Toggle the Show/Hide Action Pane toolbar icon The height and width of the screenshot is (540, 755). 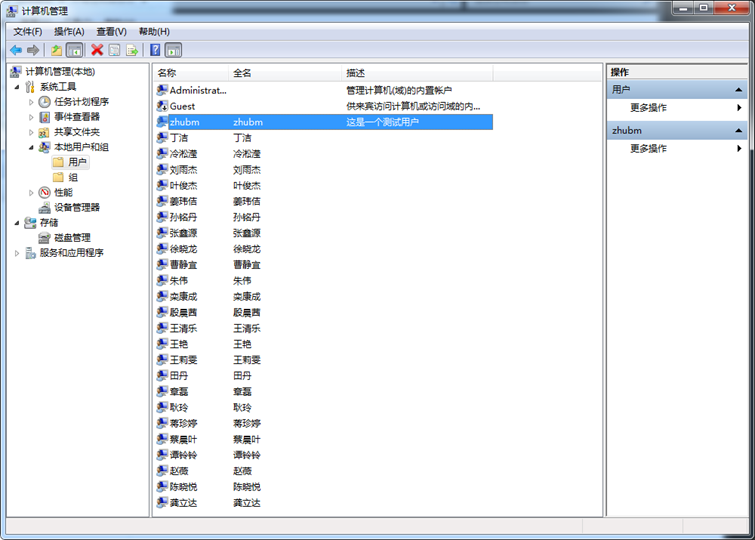click(x=173, y=50)
